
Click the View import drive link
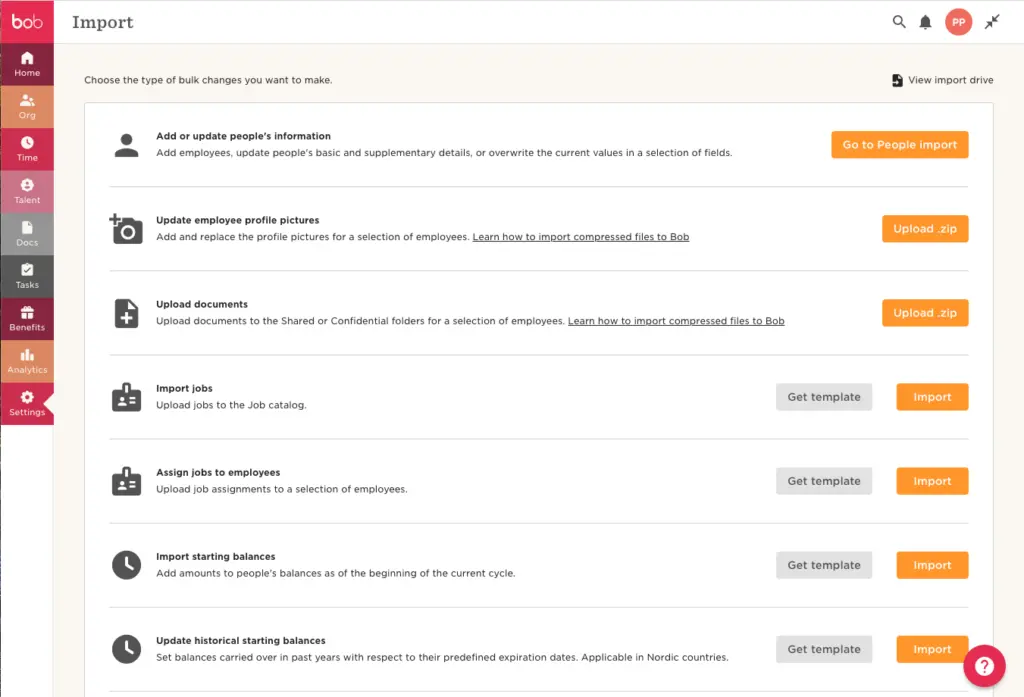(x=950, y=80)
